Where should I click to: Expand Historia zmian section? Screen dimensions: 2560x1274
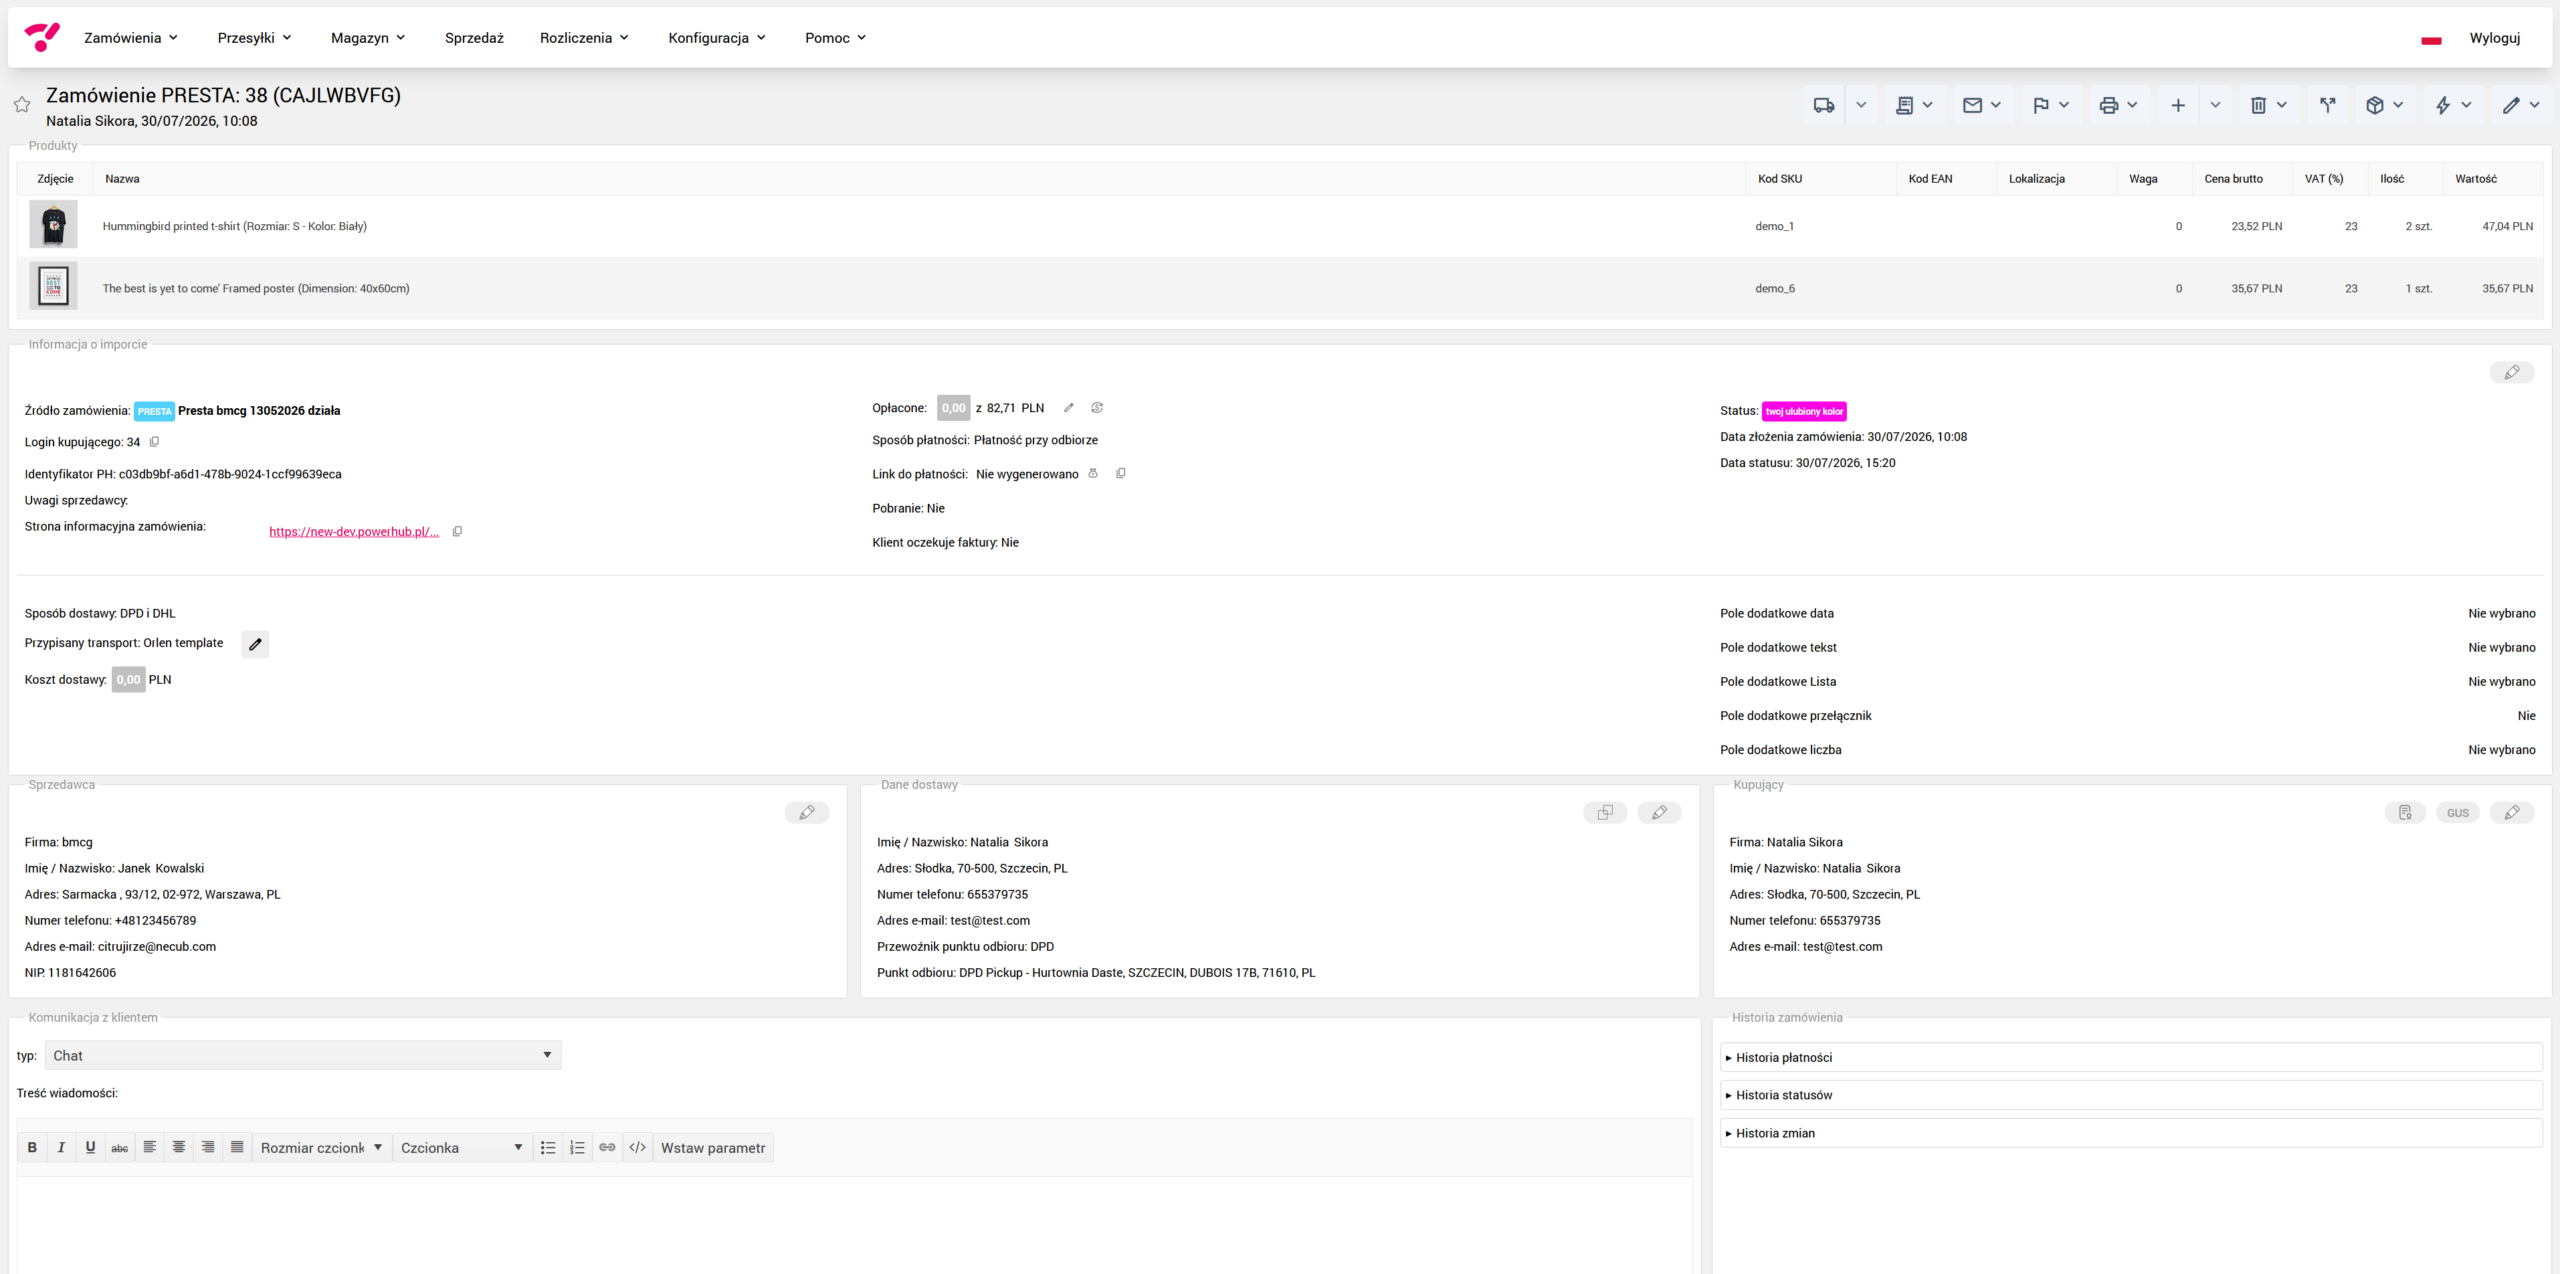[2131, 1134]
